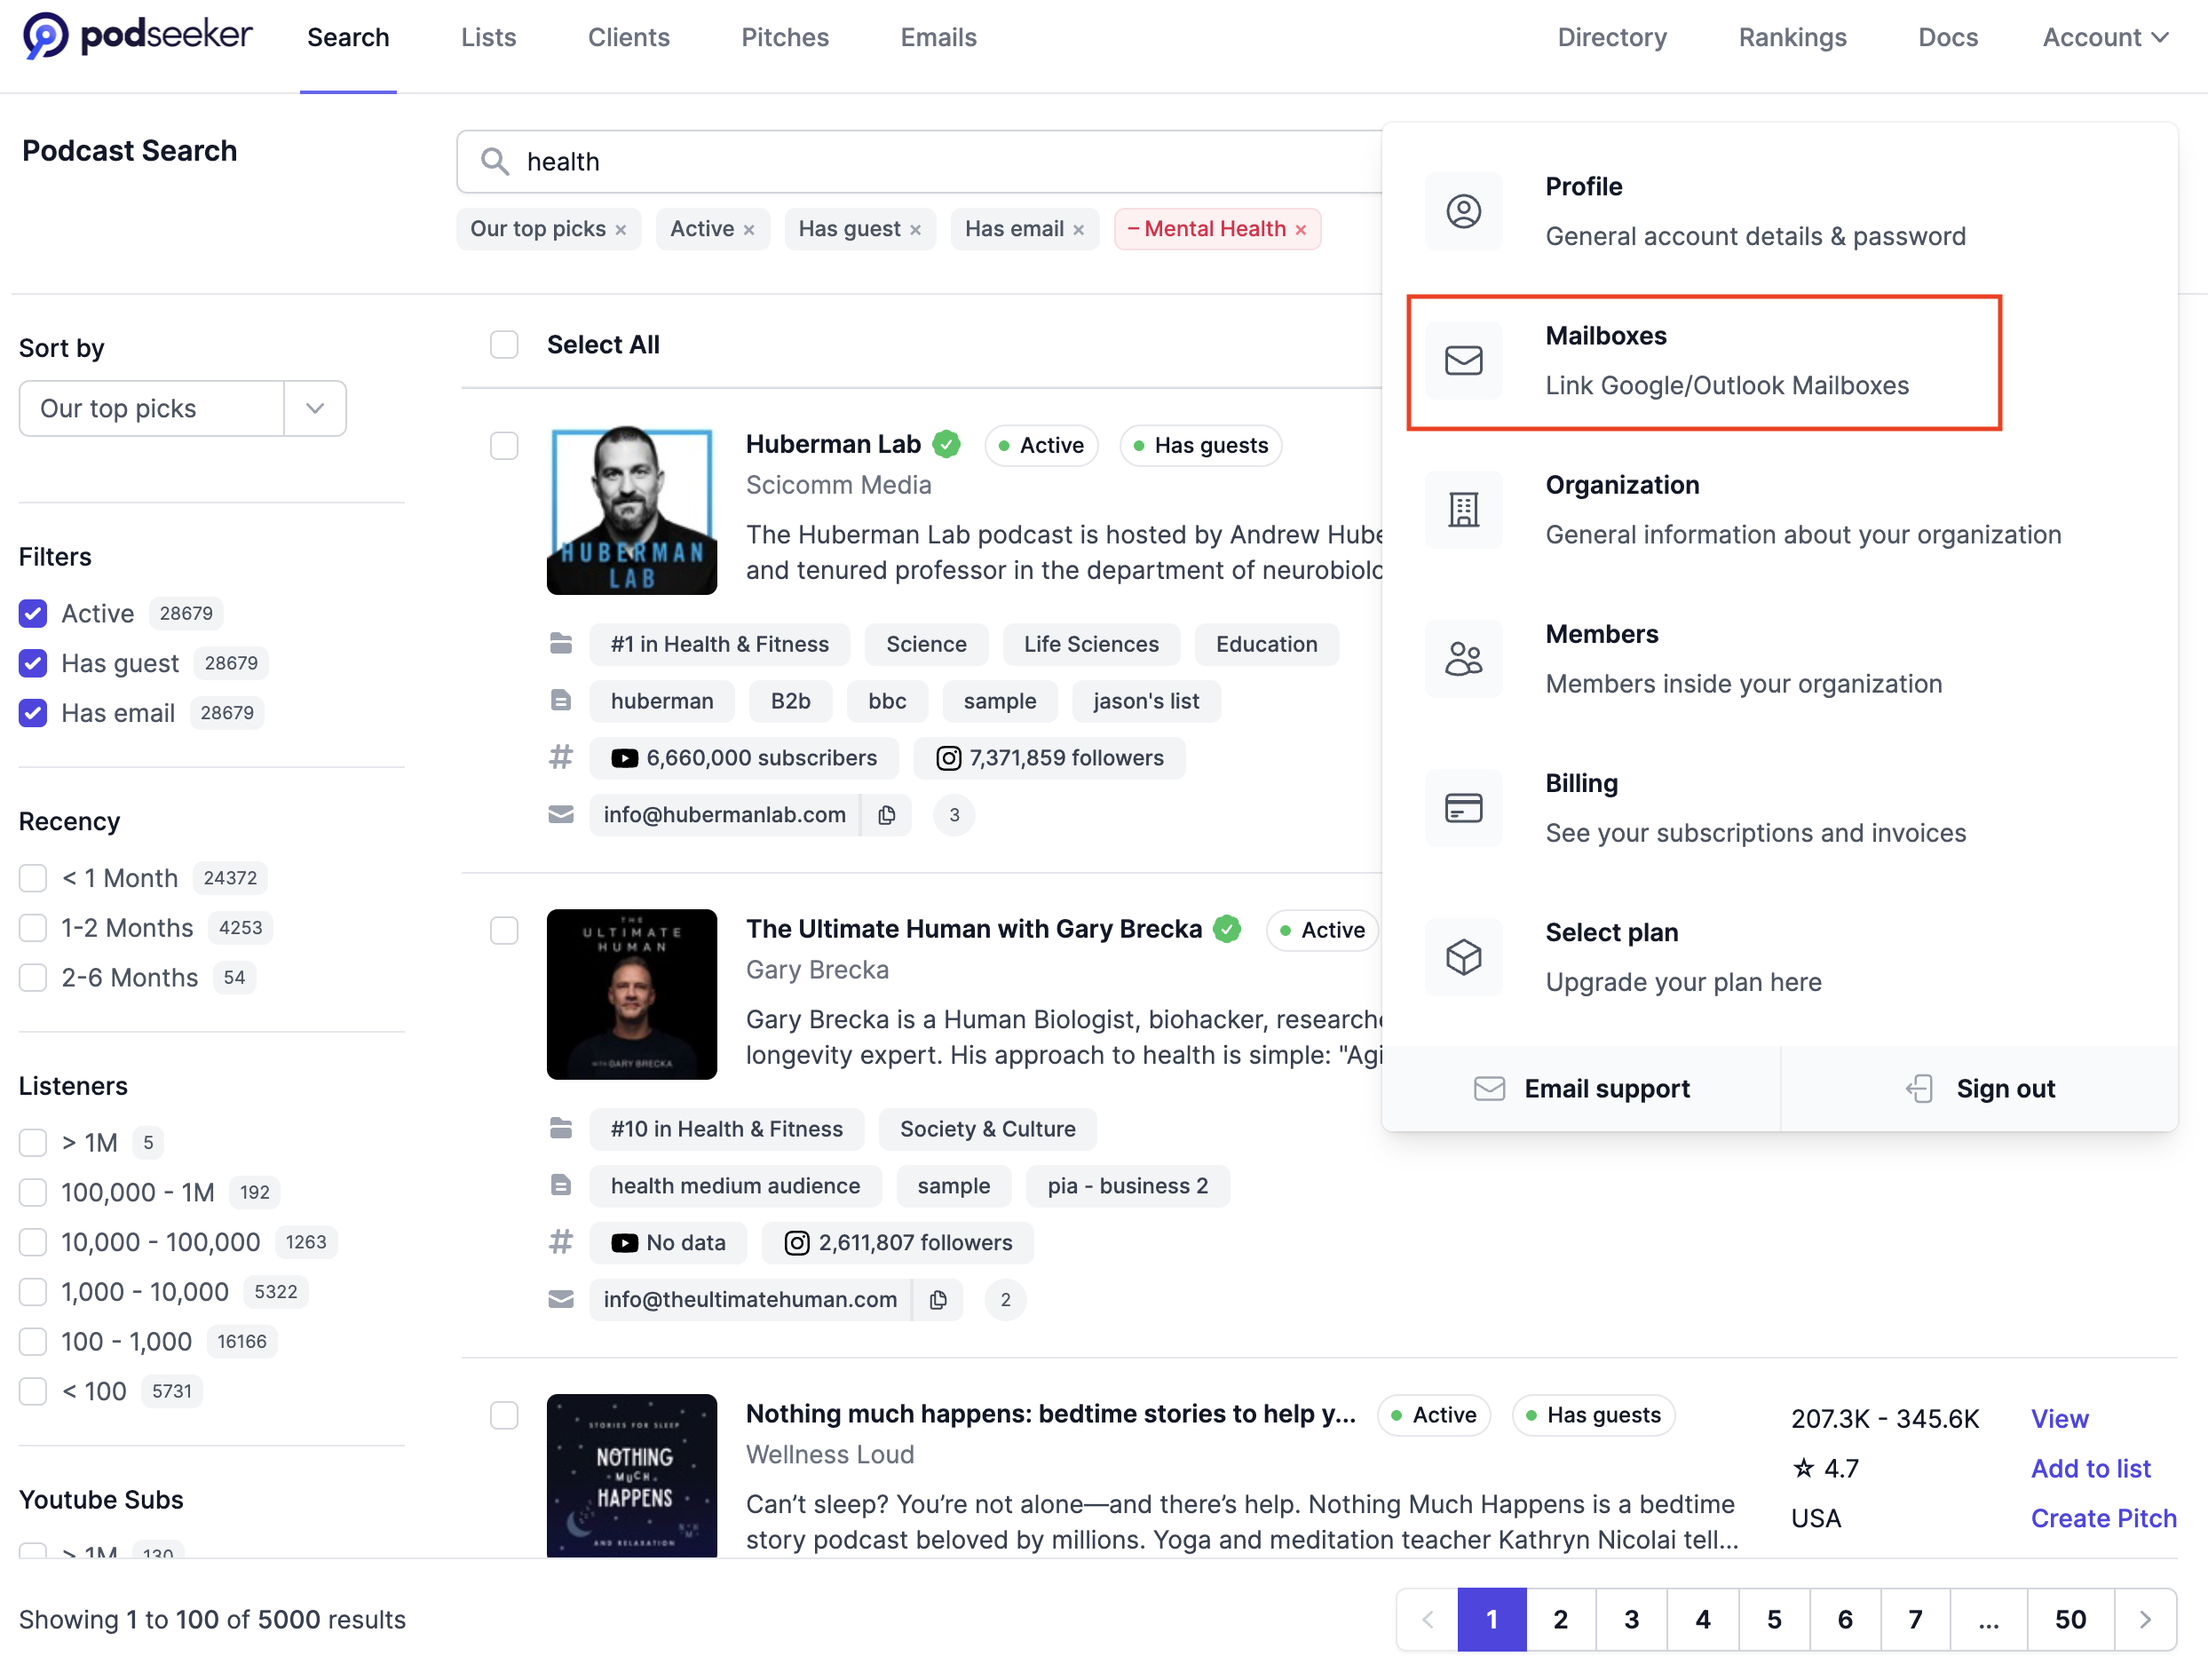Go to next results page arrow
This screenshot has height=1680, width=2208.
(2145, 1619)
